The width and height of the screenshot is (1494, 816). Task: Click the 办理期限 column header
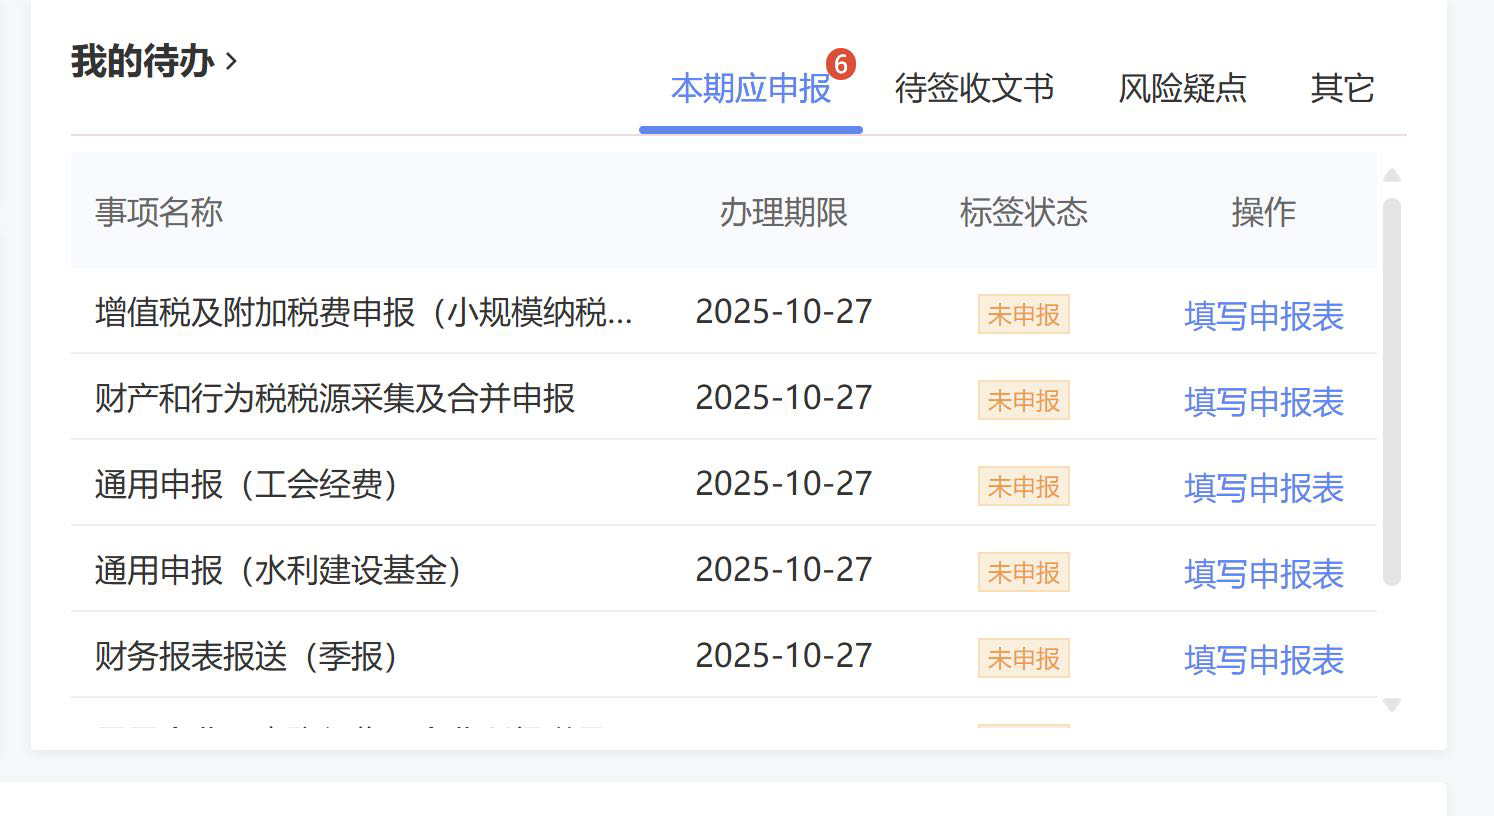[x=783, y=212]
